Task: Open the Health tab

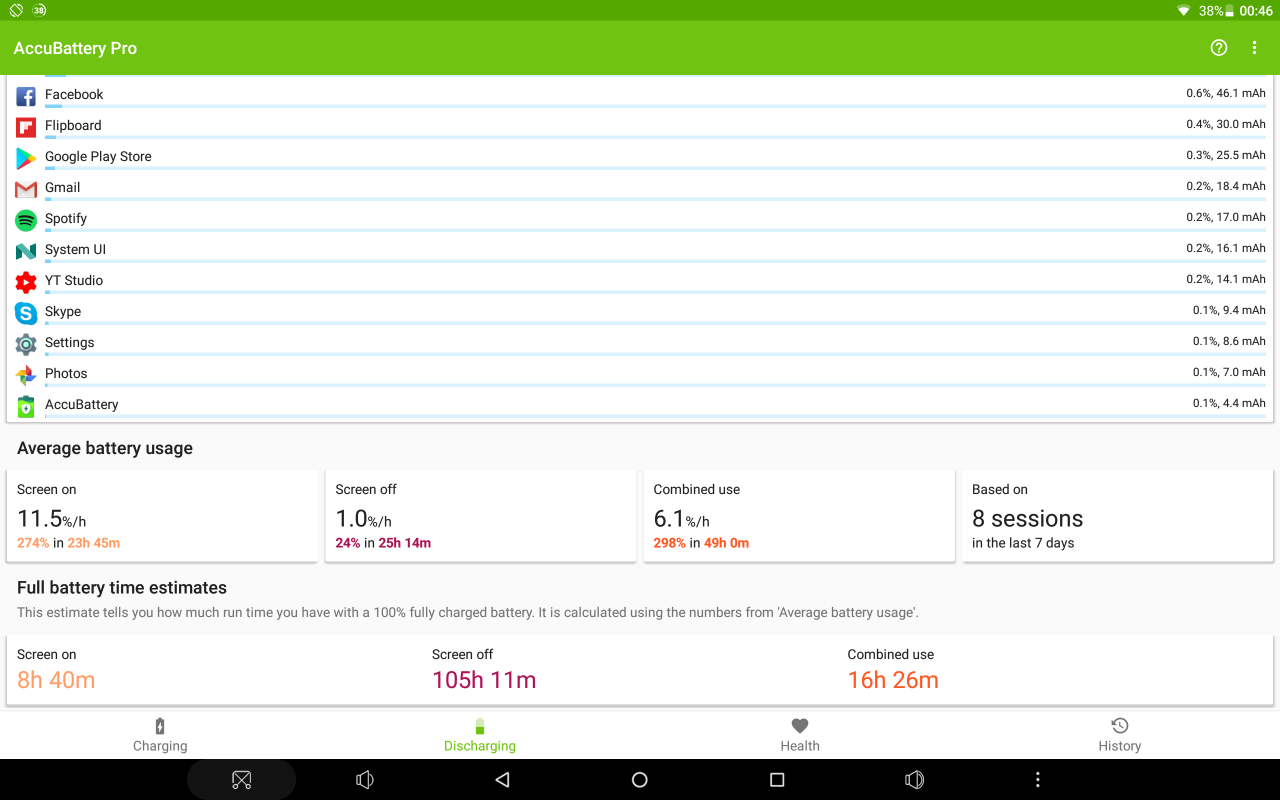Action: [x=800, y=735]
